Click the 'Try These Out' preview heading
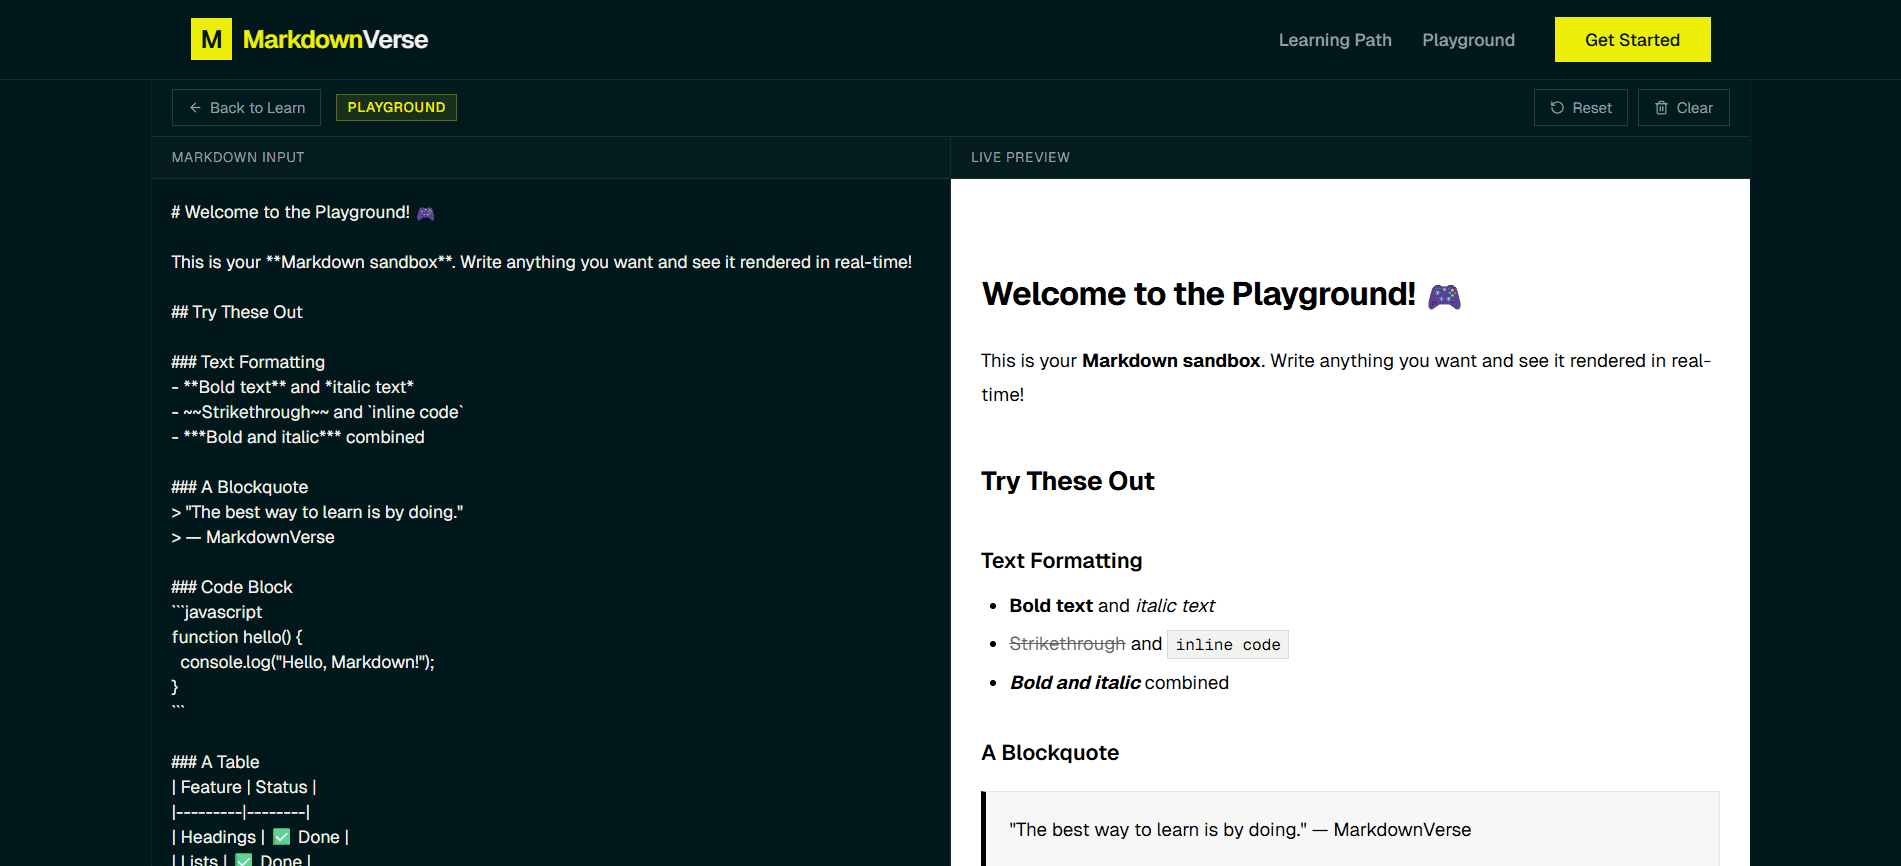Screen dimensions: 1901x866 (x=1068, y=481)
